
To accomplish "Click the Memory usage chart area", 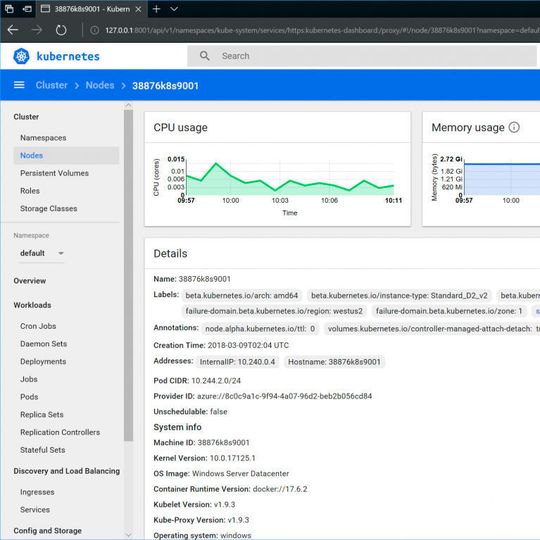I will coord(502,178).
